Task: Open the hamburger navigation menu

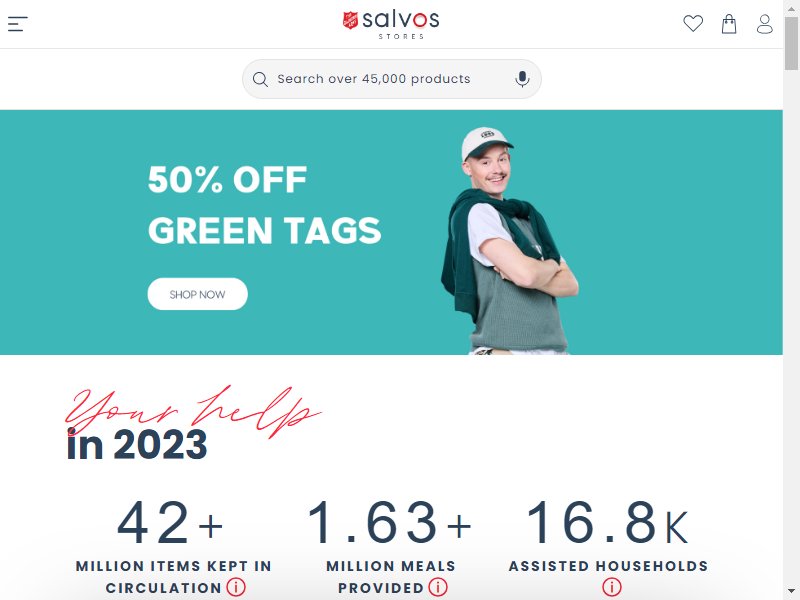Action: tap(17, 23)
